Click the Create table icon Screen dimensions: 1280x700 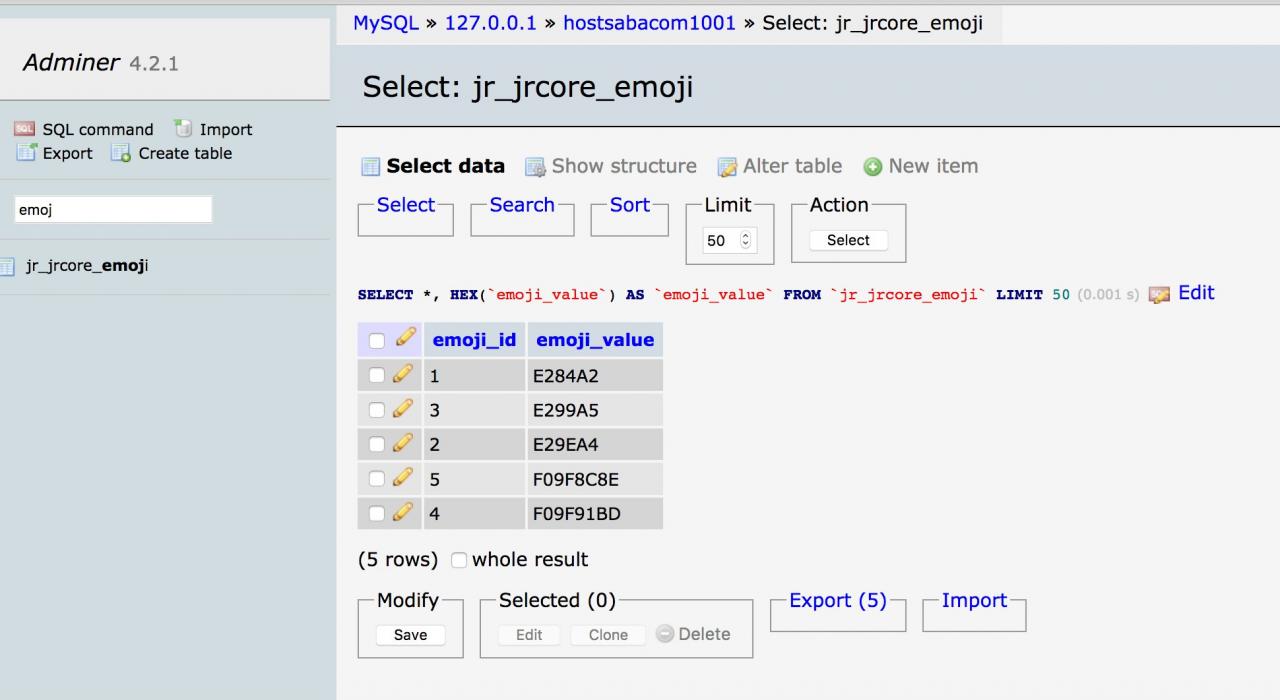tap(121, 153)
